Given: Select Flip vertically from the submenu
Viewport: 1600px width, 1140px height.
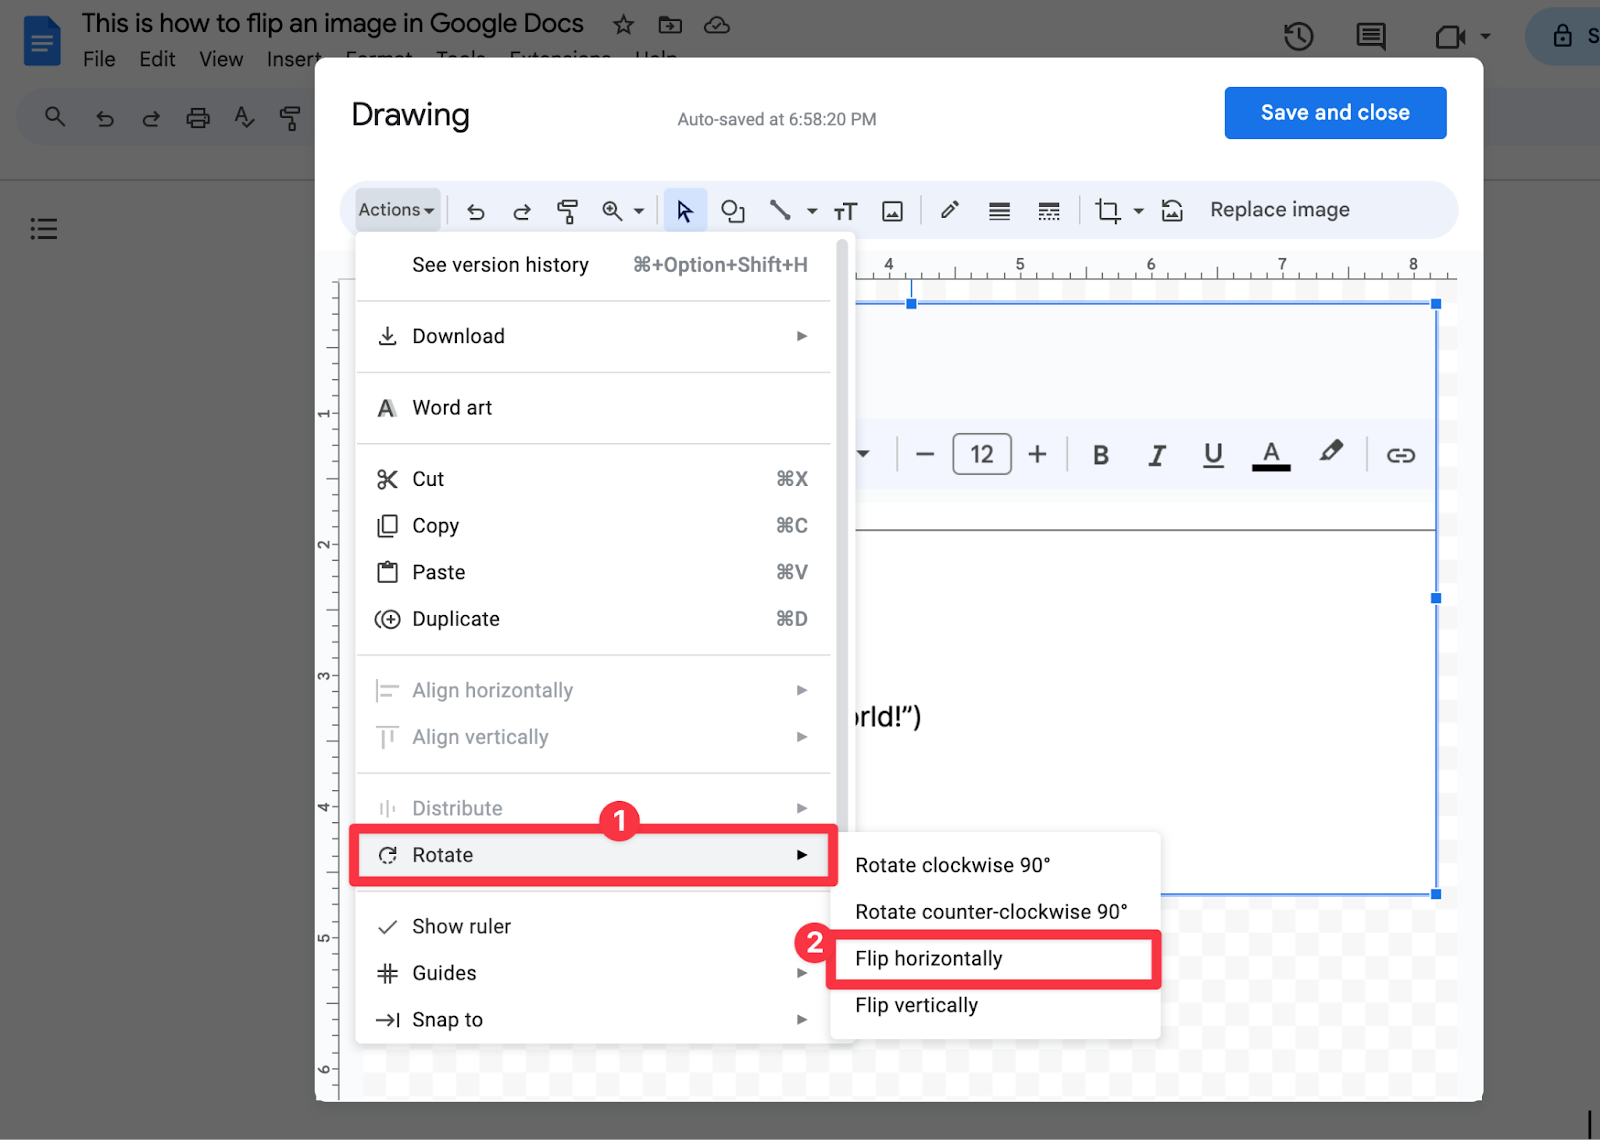Looking at the screenshot, I should click(x=994, y=1005).
